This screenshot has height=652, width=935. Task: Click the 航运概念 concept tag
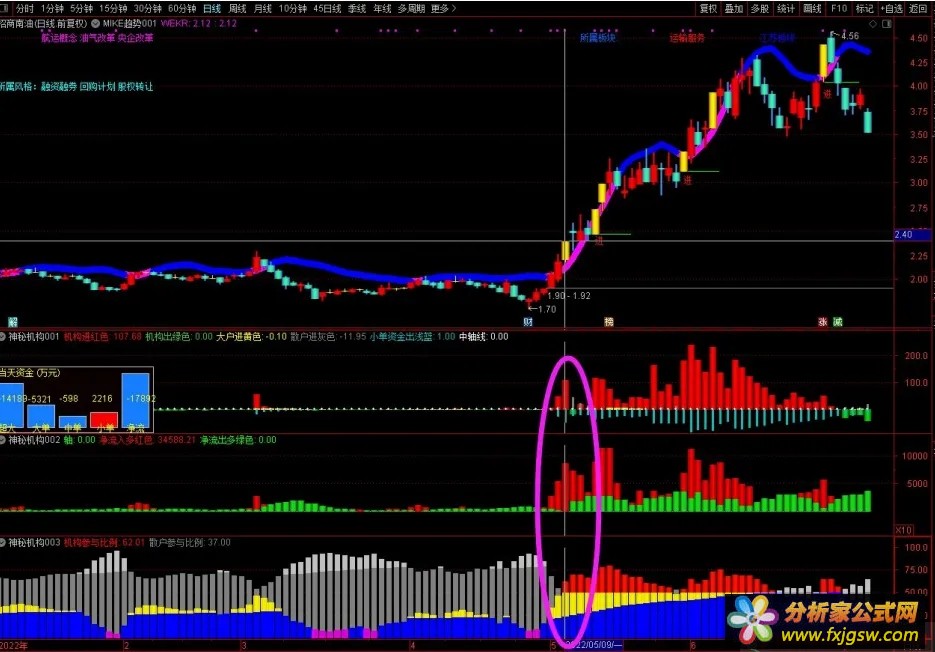coord(59,38)
